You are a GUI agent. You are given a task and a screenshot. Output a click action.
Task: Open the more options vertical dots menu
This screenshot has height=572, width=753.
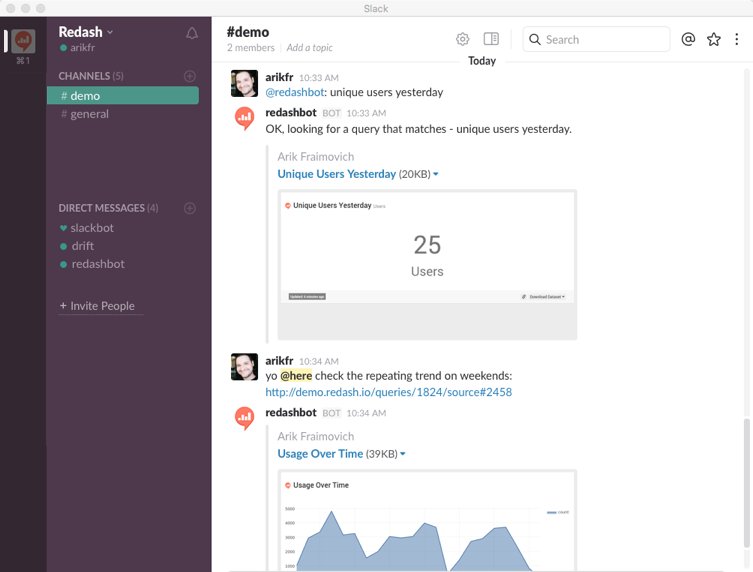coord(737,39)
